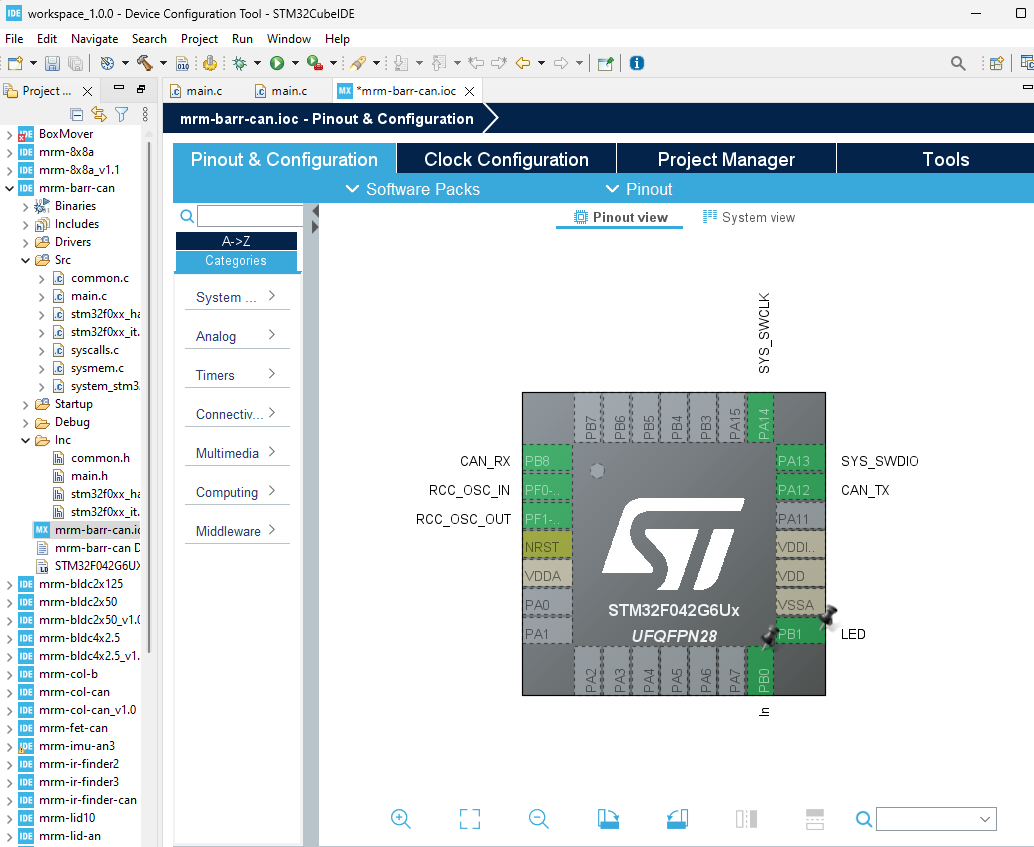
Task: Click the fit-to-view frame icon
Action: coord(470,819)
